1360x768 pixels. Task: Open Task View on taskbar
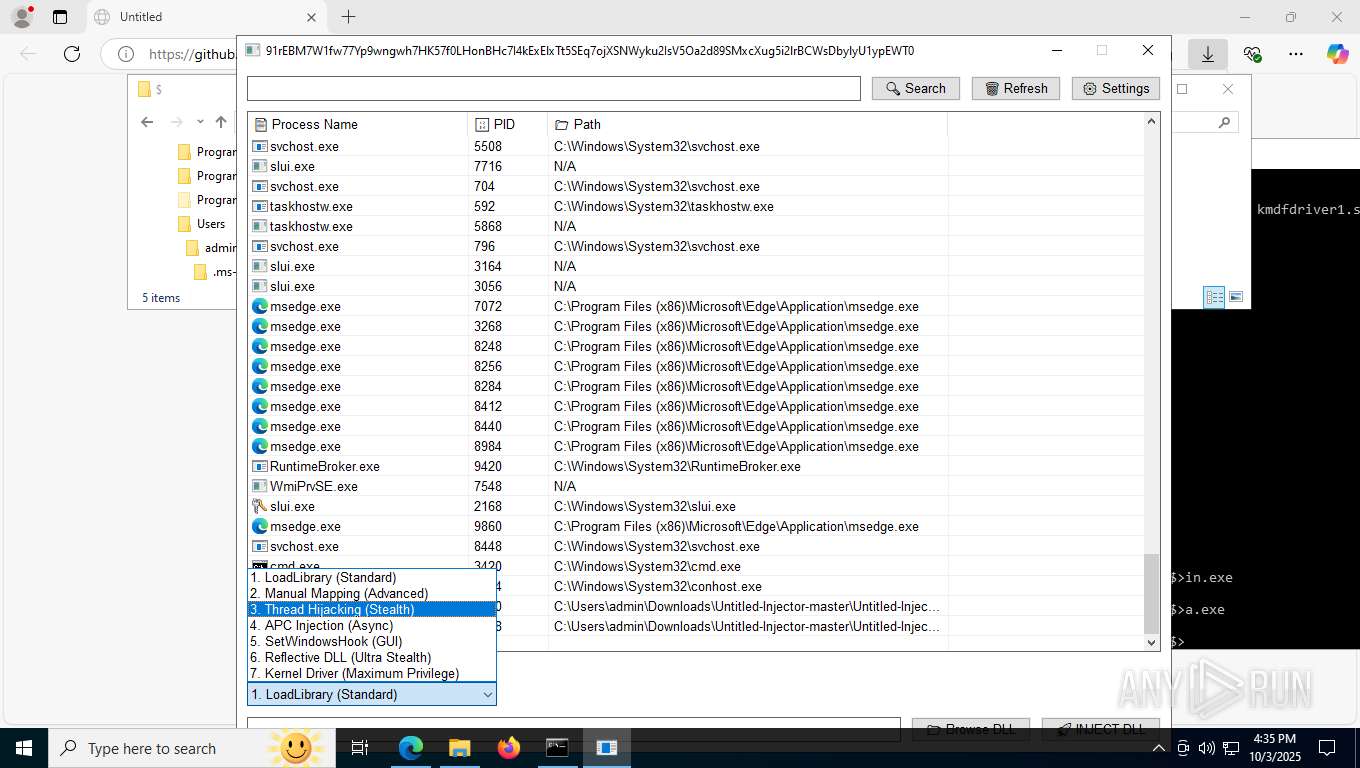pos(360,748)
